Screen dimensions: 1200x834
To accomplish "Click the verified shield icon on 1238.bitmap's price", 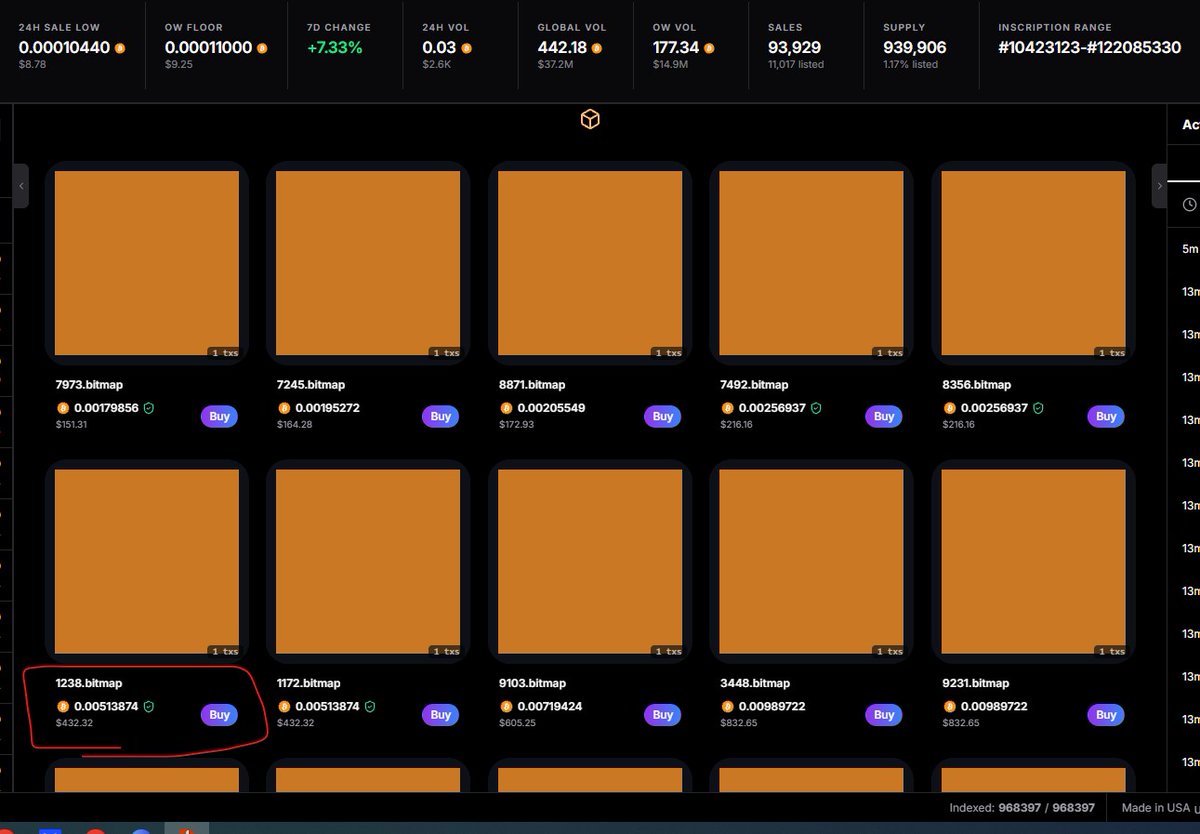I will tap(148, 707).
